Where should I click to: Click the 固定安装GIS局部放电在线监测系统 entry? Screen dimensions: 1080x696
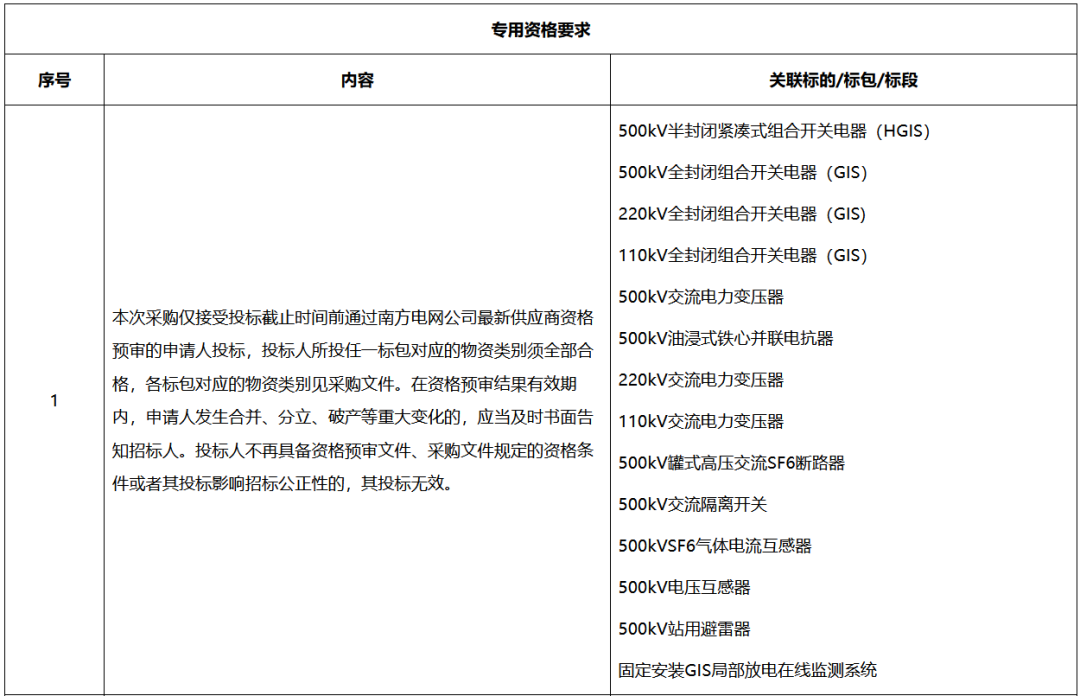pyautogui.click(x=748, y=670)
